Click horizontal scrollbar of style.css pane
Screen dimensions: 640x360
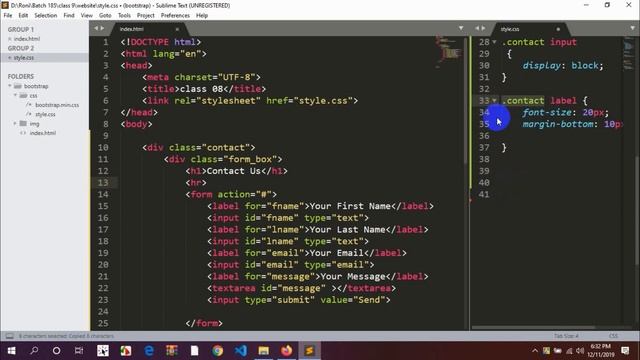coord(533,327)
